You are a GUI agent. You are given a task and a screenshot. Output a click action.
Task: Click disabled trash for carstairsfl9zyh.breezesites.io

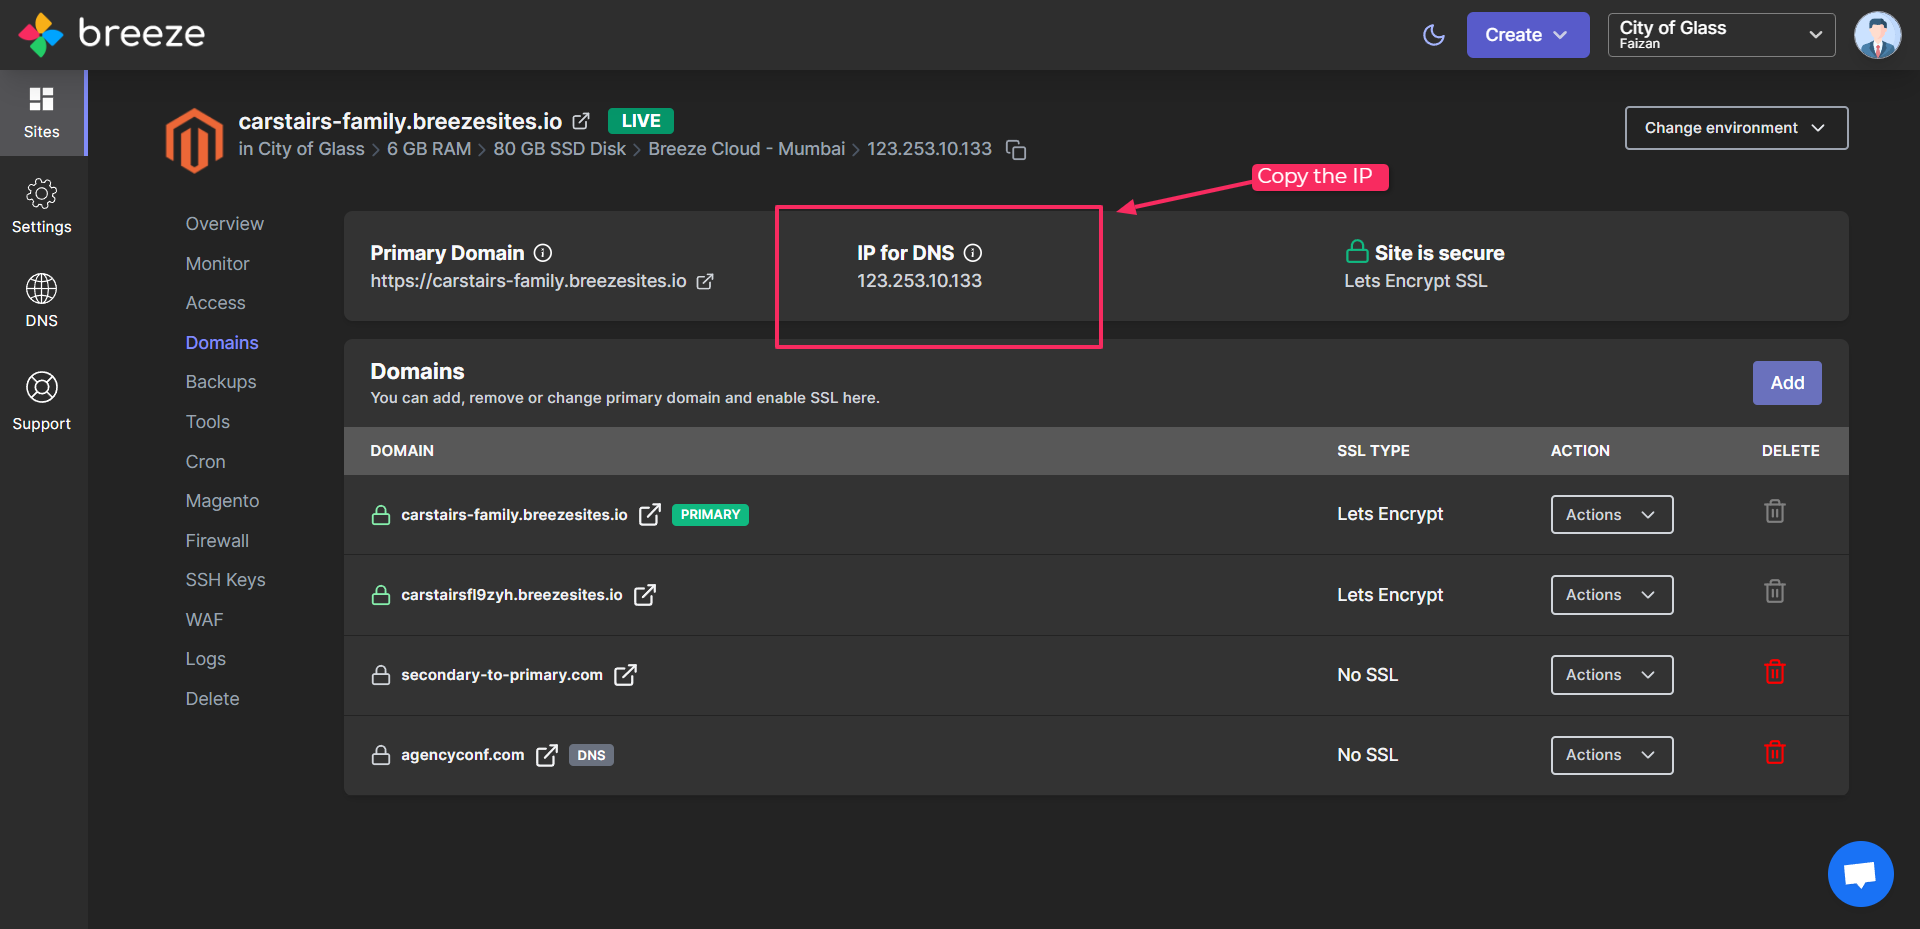click(1775, 591)
